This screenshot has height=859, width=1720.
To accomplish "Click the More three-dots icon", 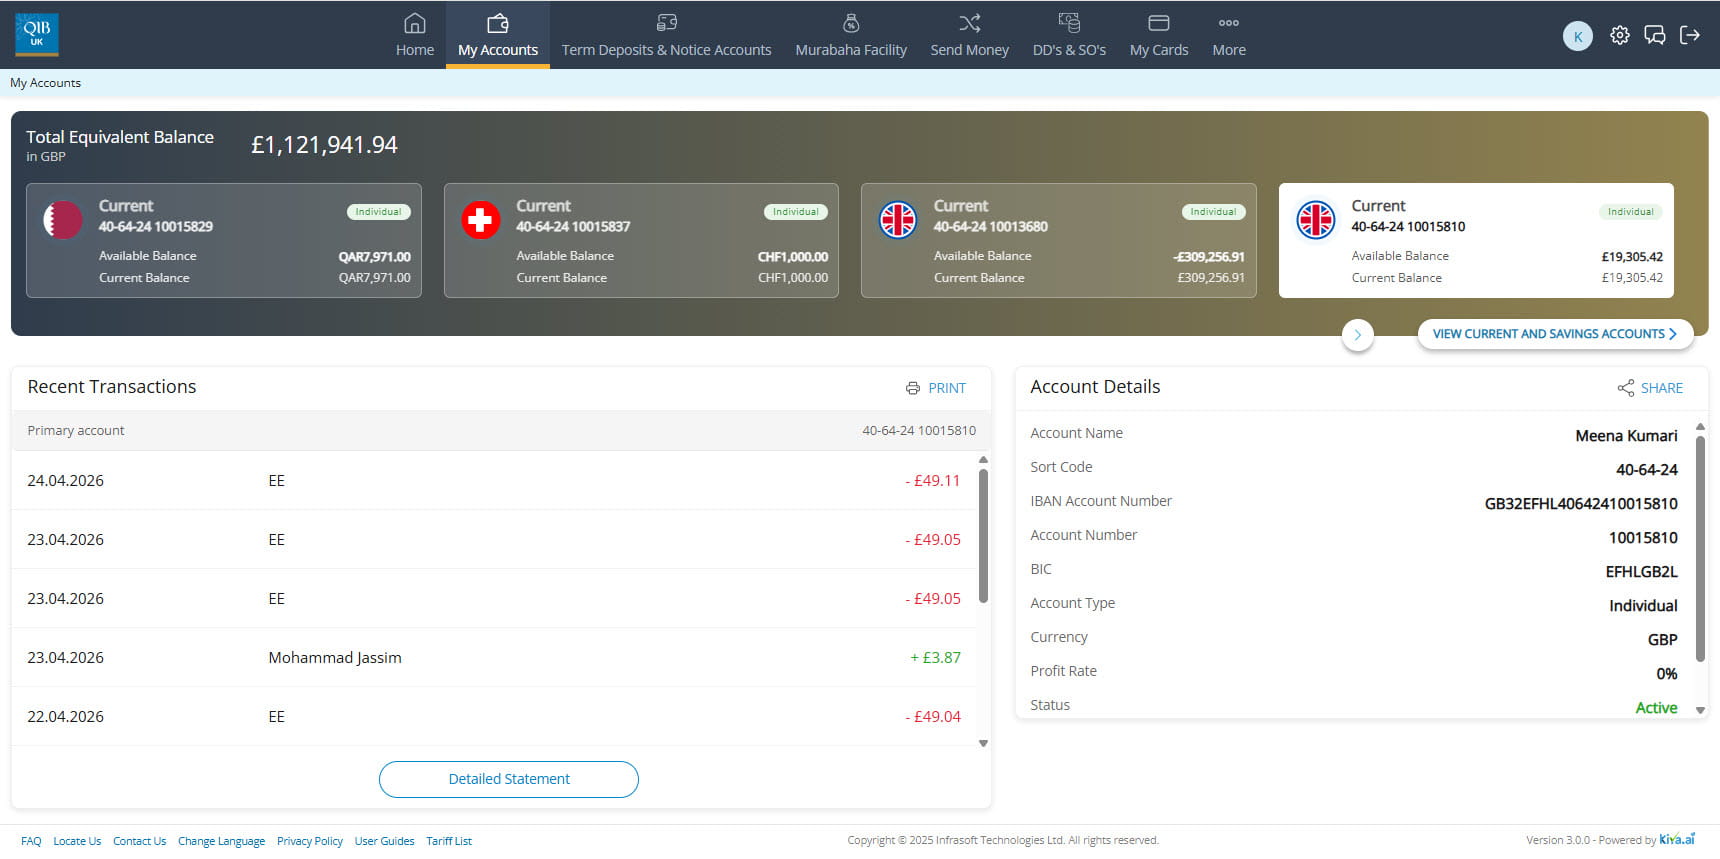I will pyautogui.click(x=1229, y=23).
